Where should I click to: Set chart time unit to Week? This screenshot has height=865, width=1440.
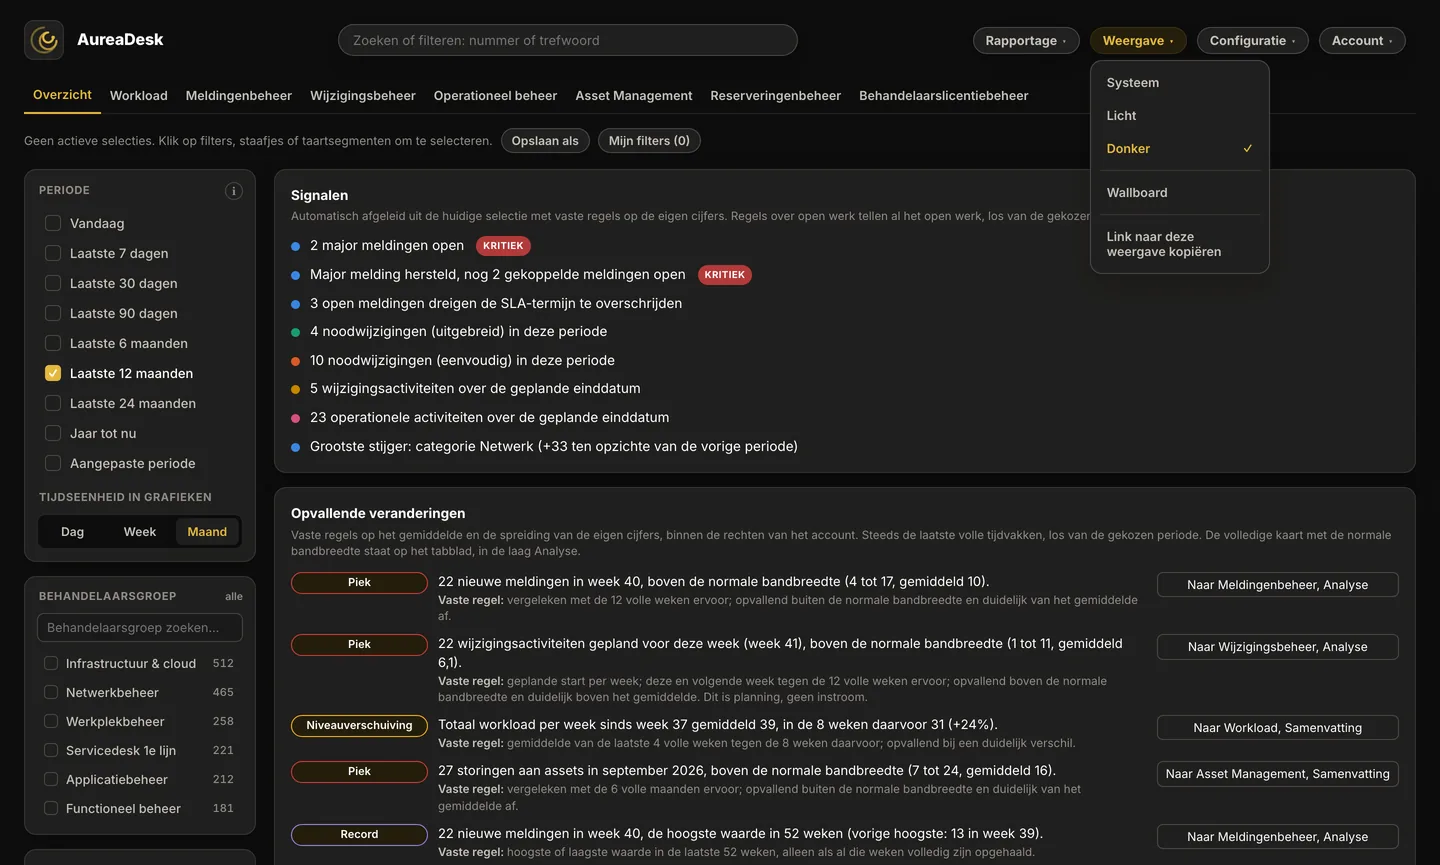point(140,532)
